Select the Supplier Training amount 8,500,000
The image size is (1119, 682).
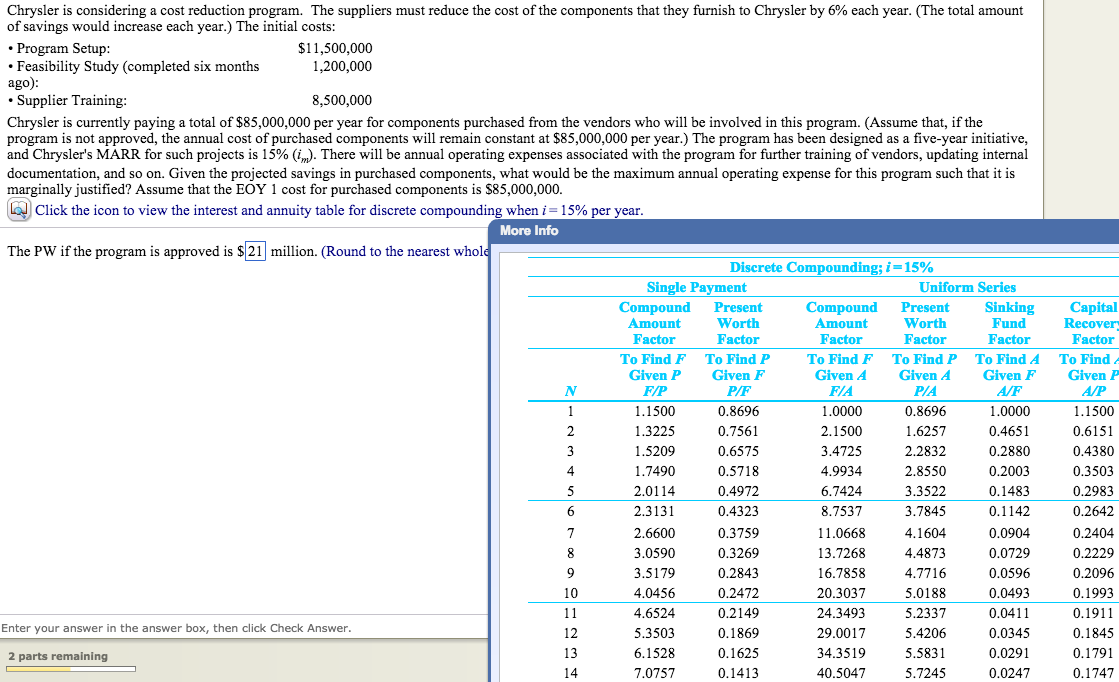342,101
